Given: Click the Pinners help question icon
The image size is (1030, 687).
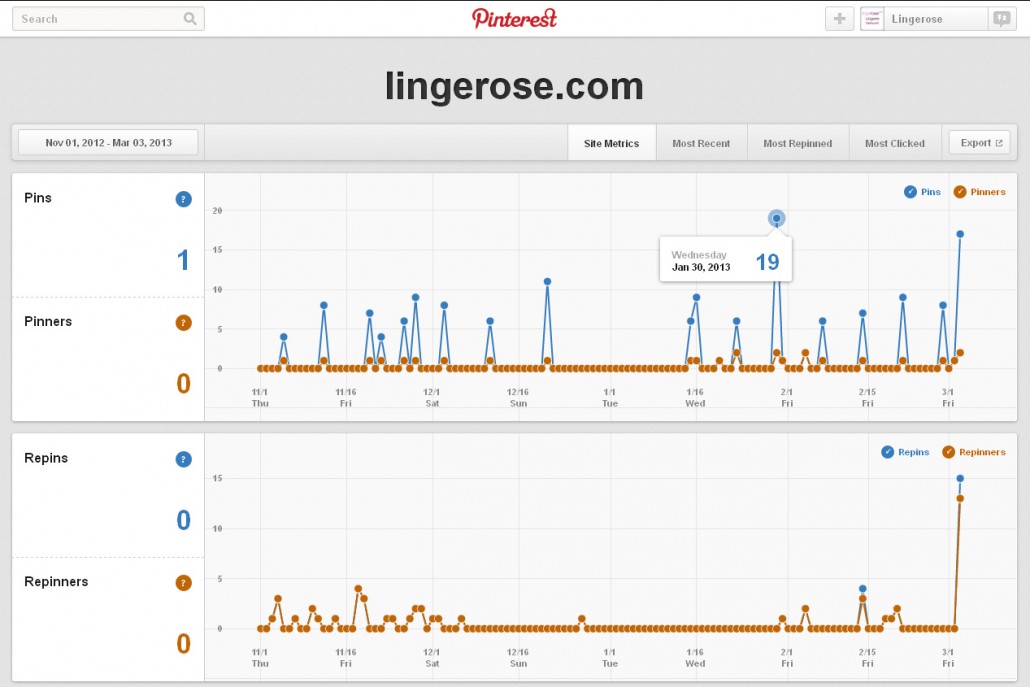Looking at the screenshot, I should click(x=183, y=322).
